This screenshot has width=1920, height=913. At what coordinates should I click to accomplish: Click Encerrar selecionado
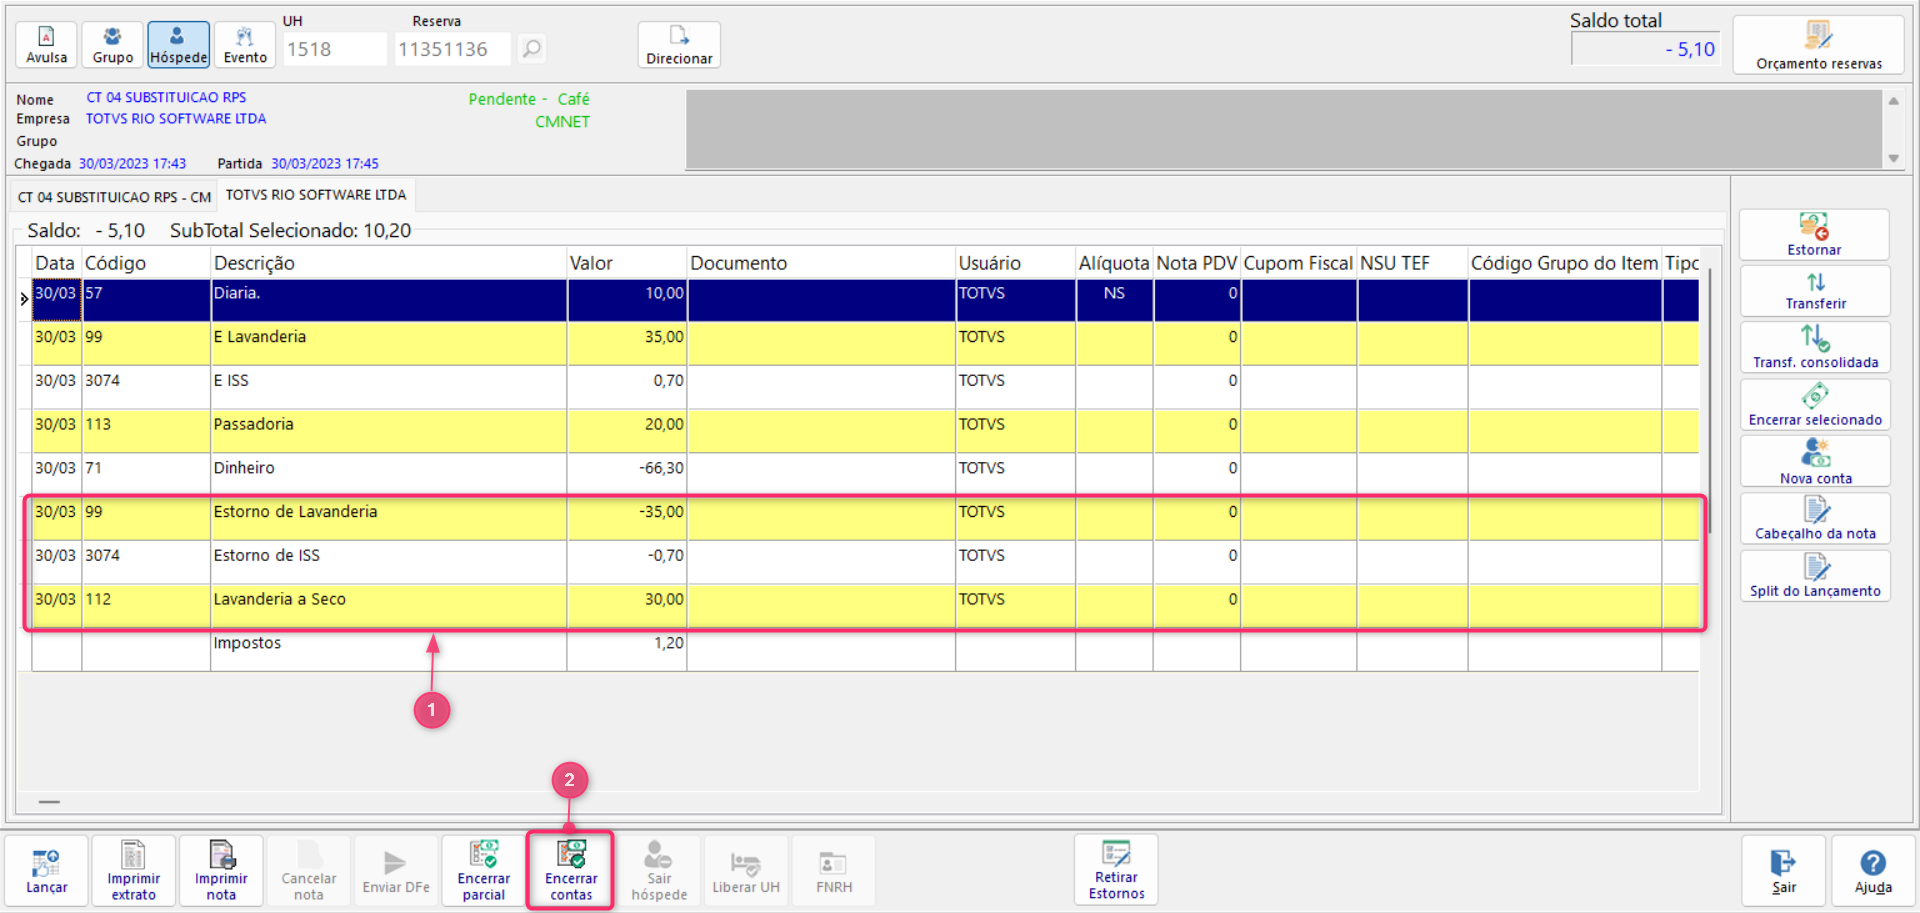pos(1815,405)
